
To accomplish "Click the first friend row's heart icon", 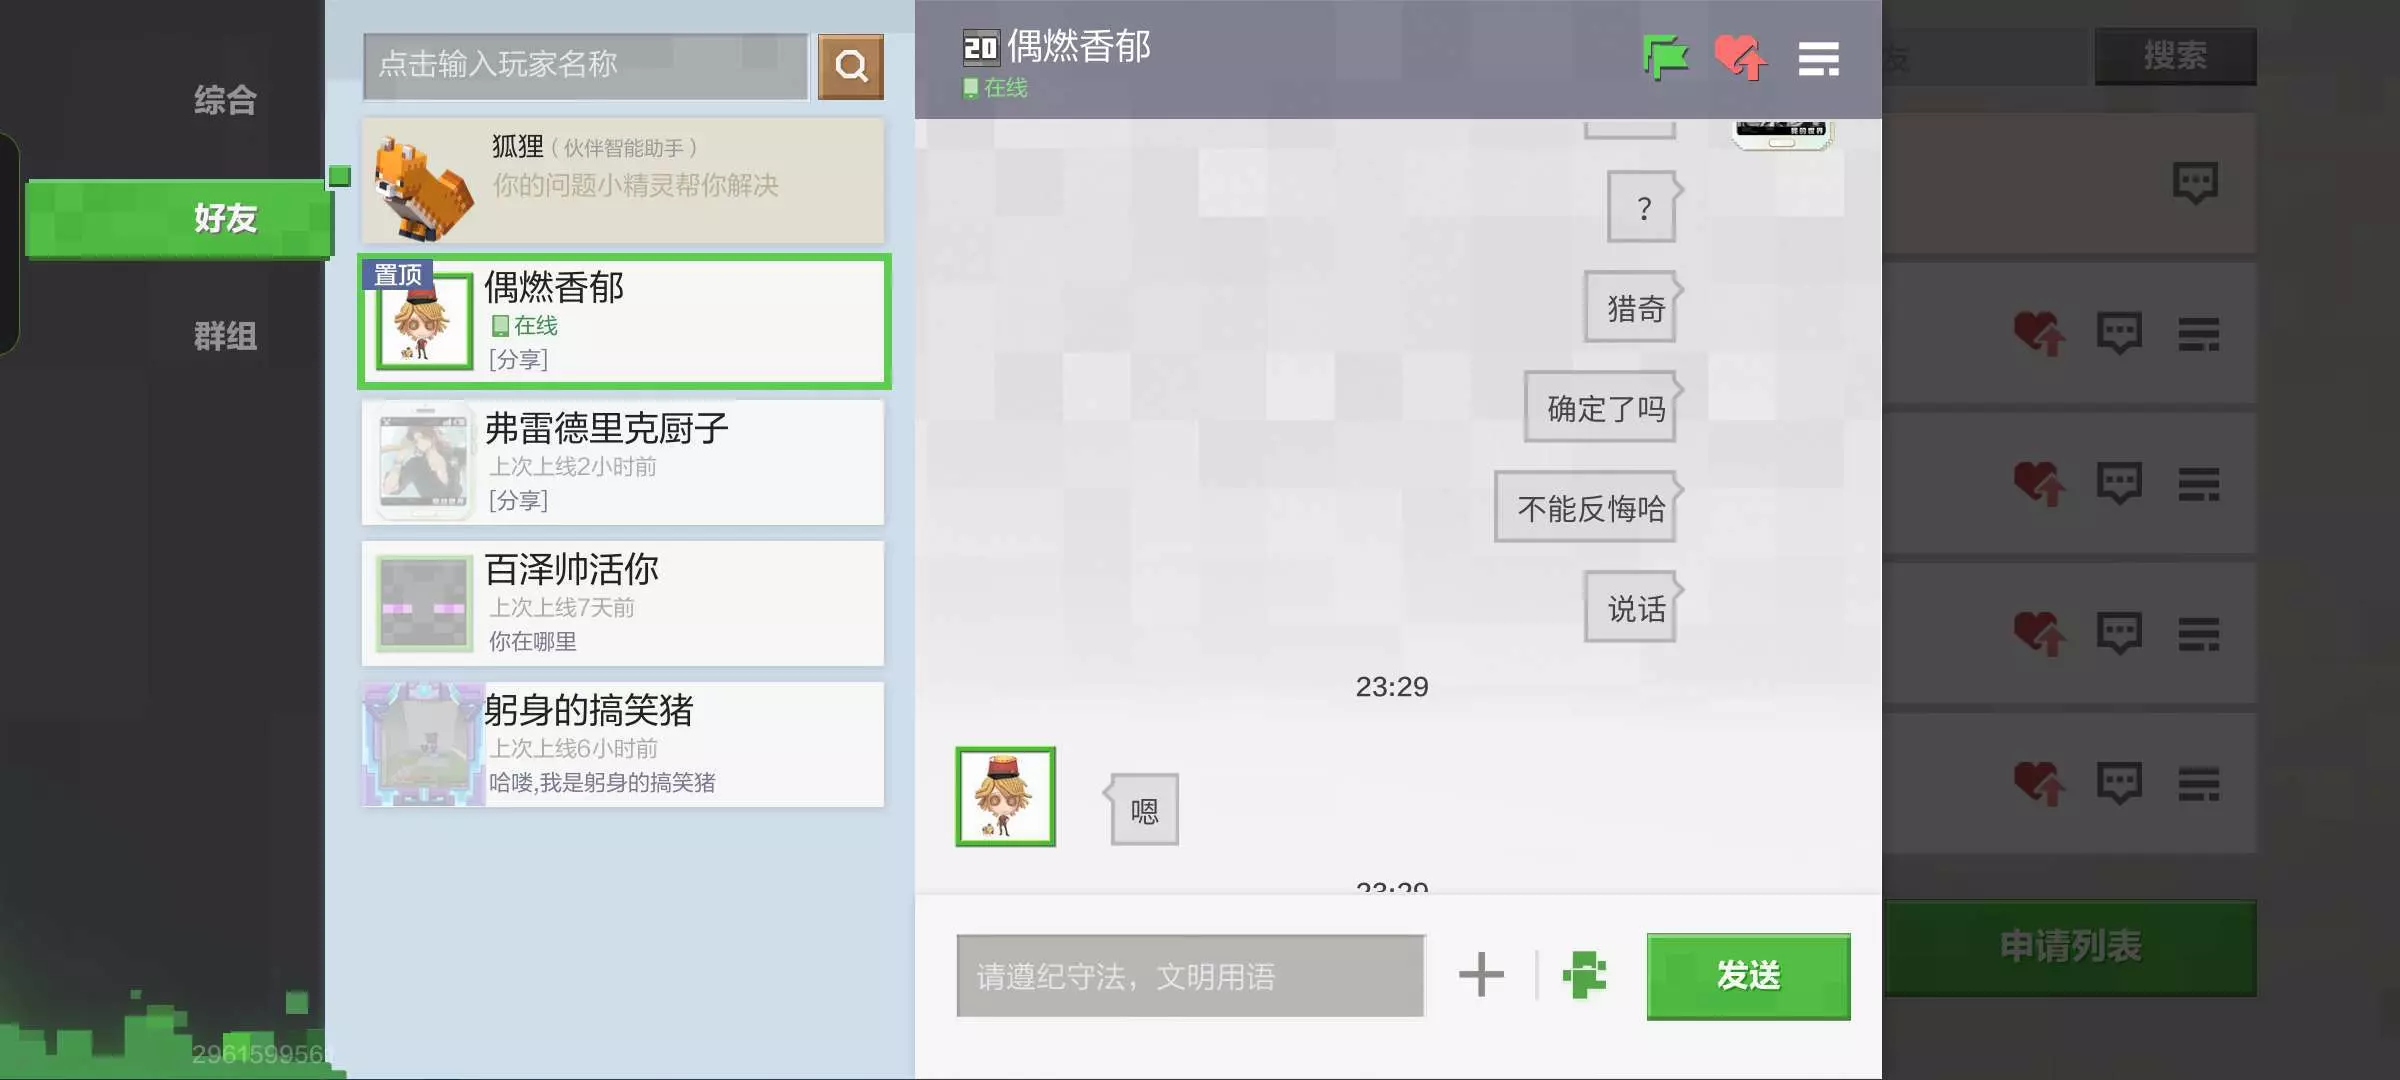I will pyautogui.click(x=2038, y=333).
